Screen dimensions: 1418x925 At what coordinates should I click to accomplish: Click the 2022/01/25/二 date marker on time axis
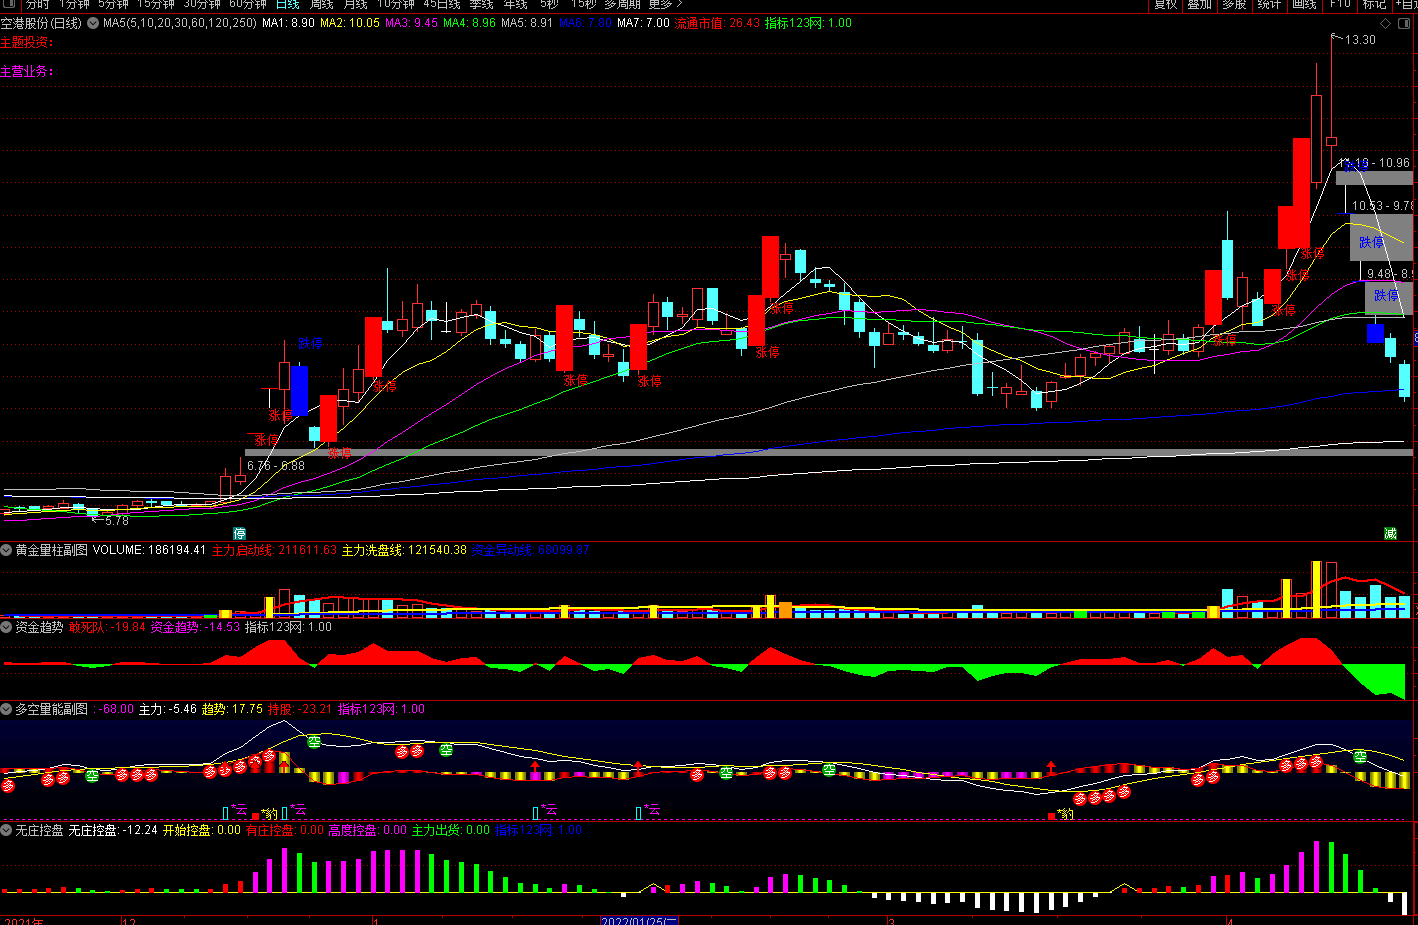(639, 920)
